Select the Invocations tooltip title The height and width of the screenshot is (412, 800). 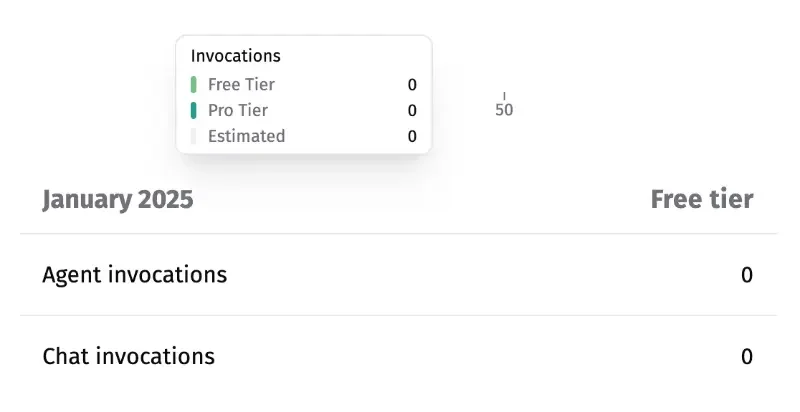pyautogui.click(x=236, y=56)
